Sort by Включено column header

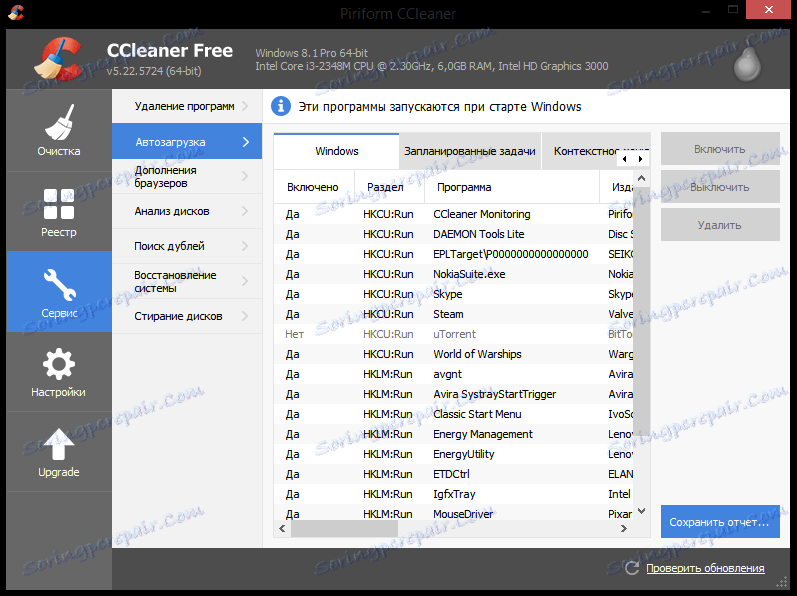pyautogui.click(x=314, y=187)
